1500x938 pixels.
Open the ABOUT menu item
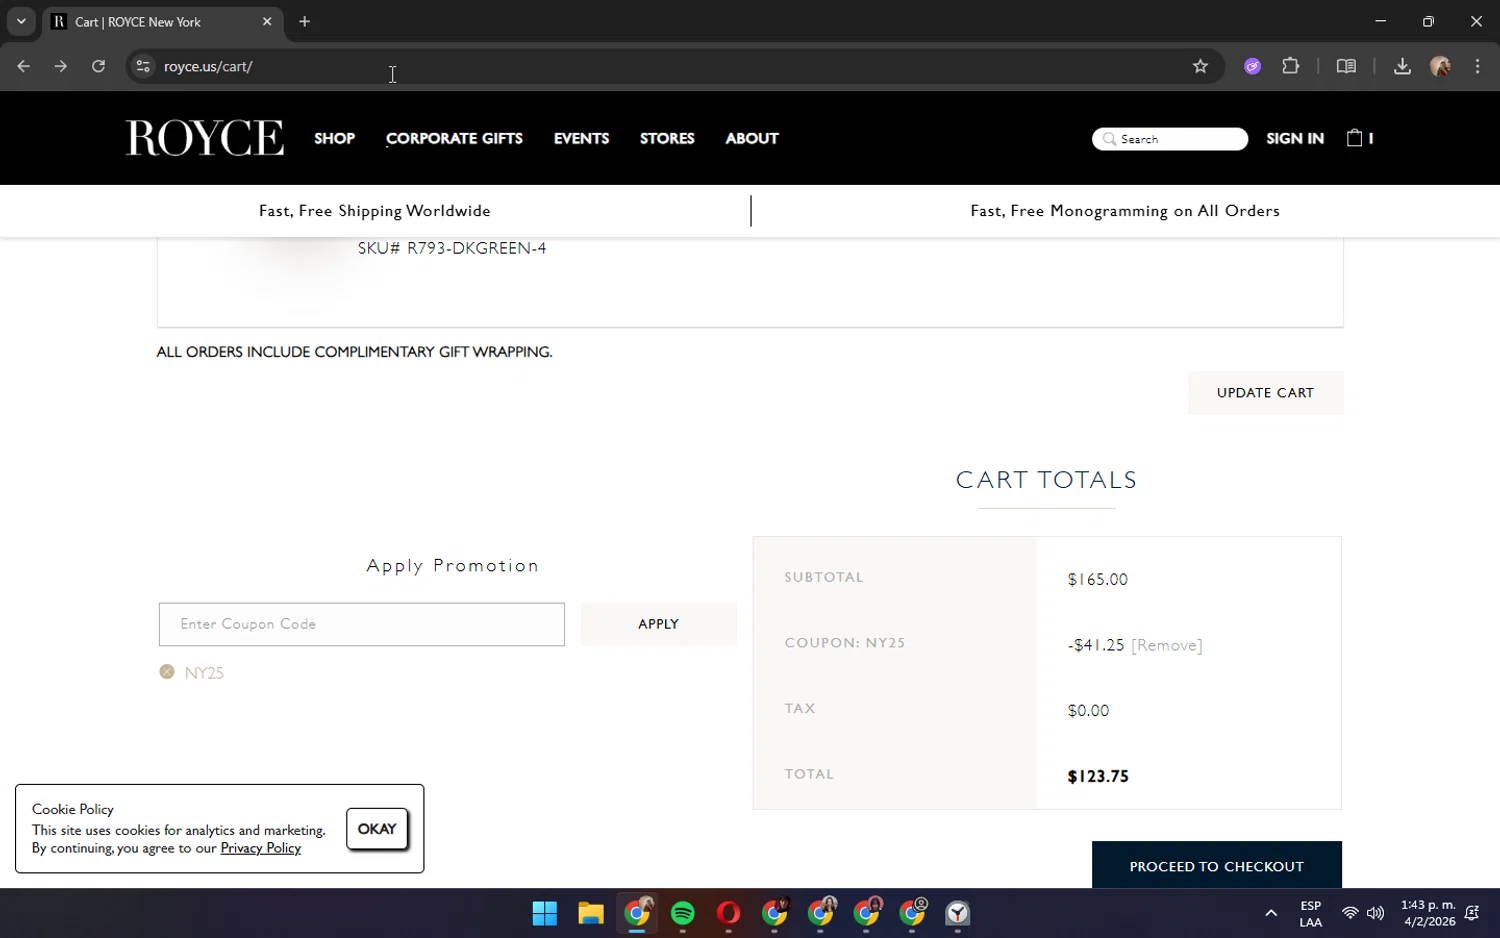tap(752, 138)
